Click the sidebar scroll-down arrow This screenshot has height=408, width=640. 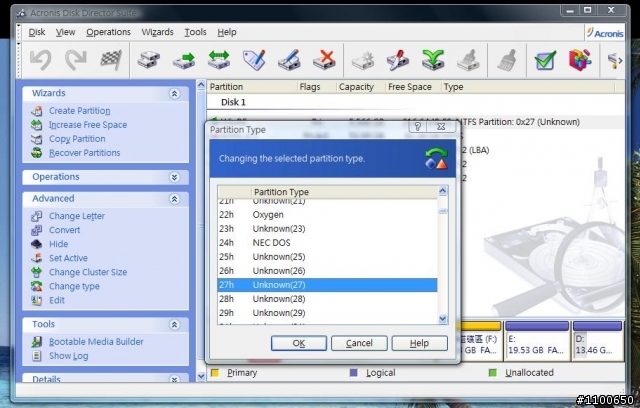(201, 376)
